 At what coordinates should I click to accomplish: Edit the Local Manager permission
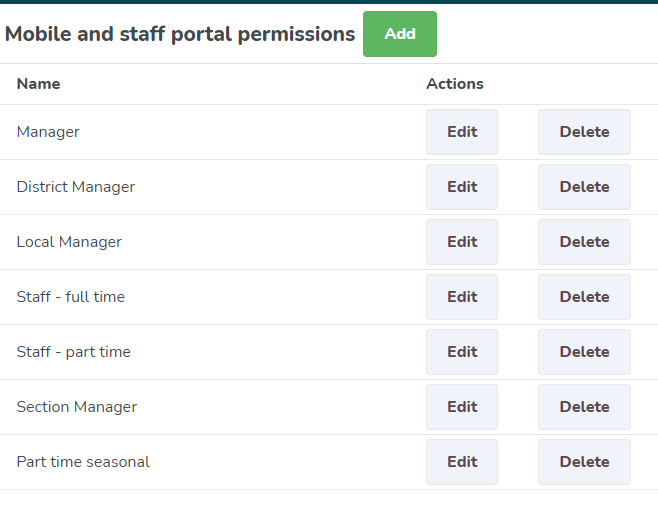click(462, 242)
